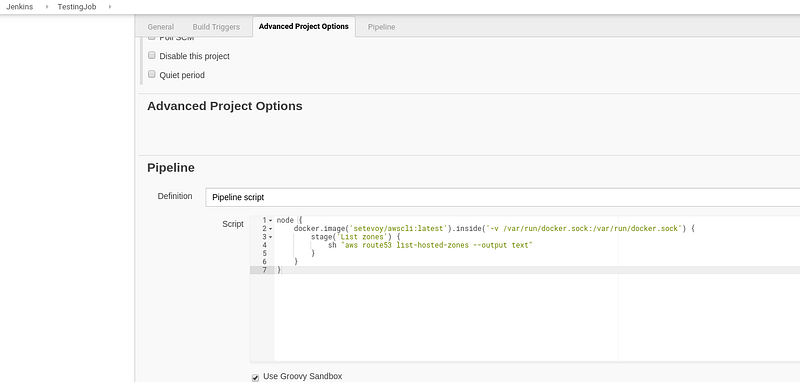Tick the Quiet period checkbox
Image resolution: width=800 pixels, height=382 pixels.
152,74
